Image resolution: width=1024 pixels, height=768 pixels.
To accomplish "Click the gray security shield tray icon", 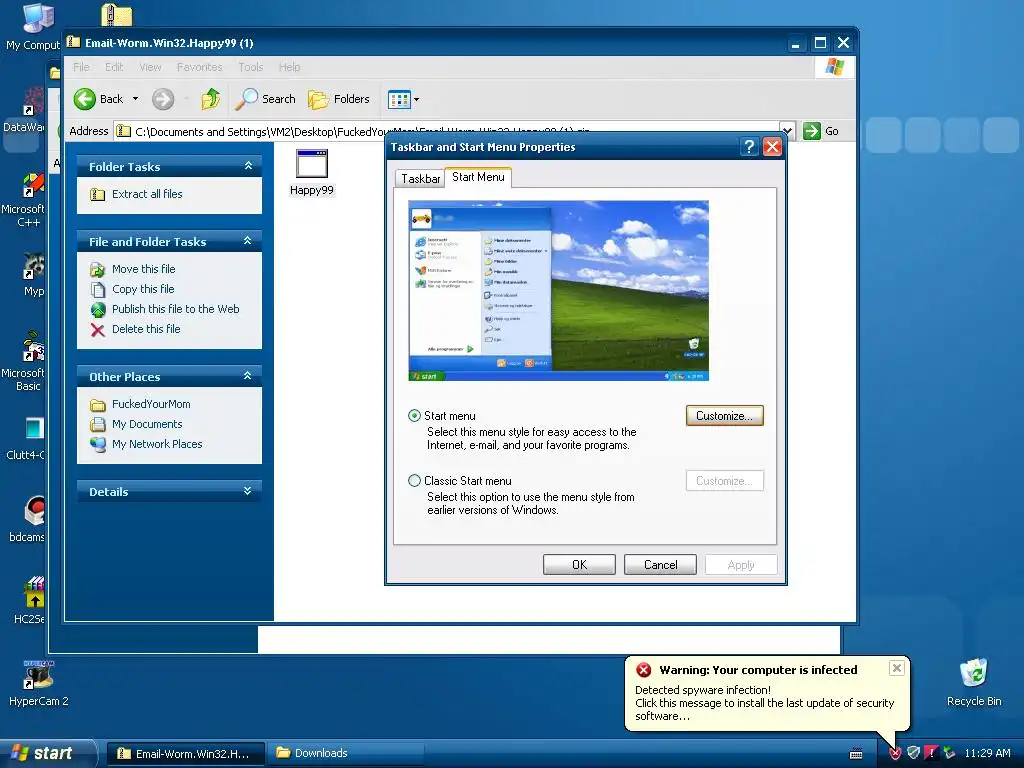I will point(913,754).
